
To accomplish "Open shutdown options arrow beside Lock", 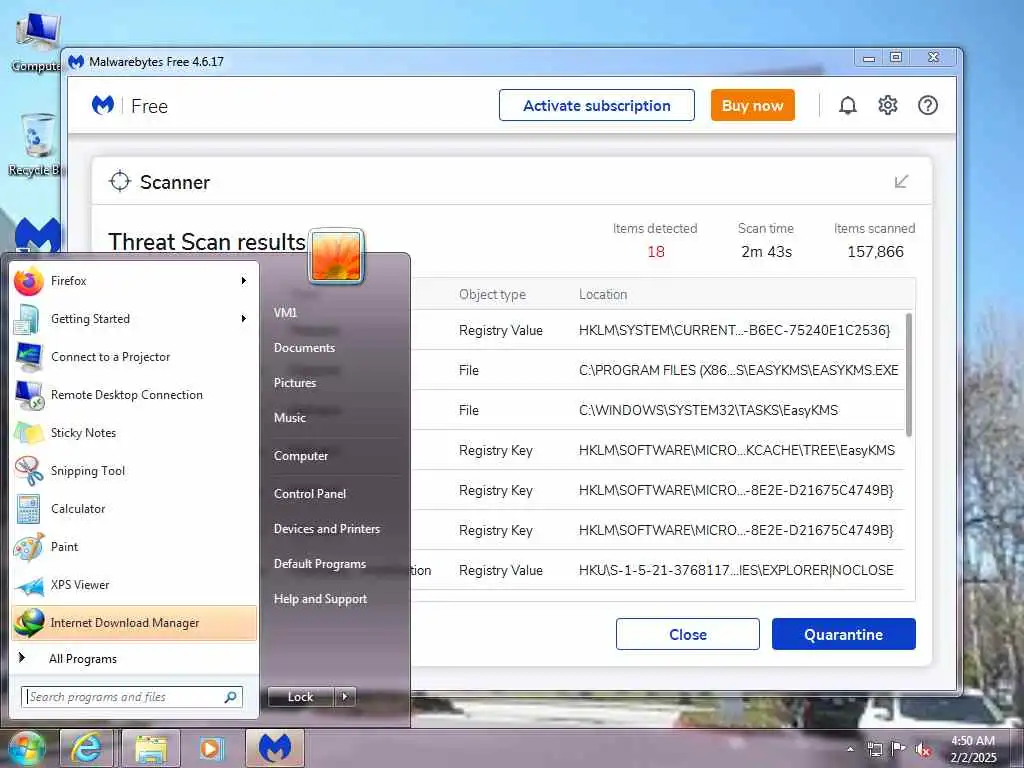I will [345, 697].
